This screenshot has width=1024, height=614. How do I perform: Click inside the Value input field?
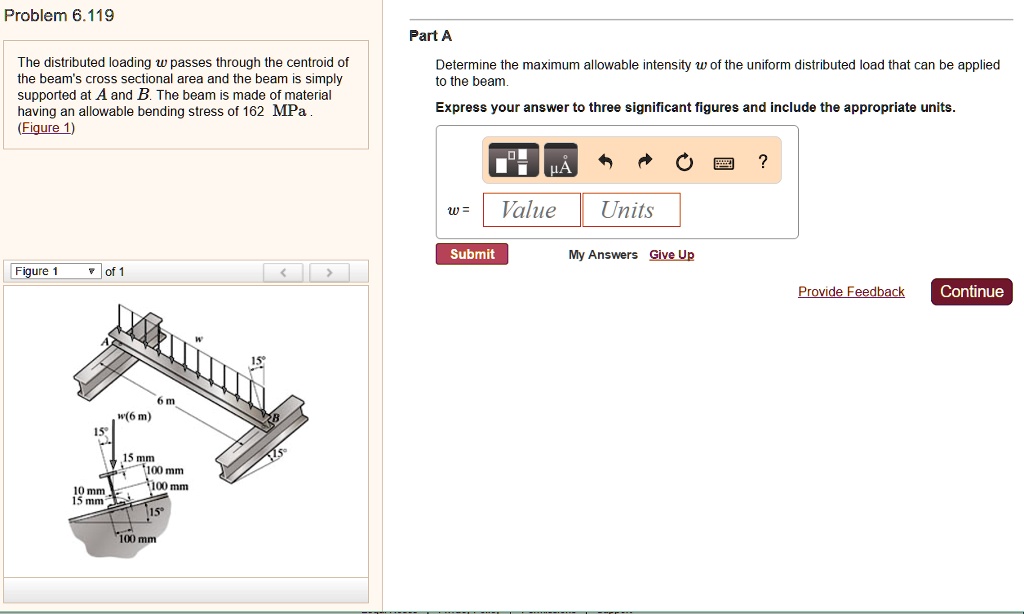(x=530, y=209)
